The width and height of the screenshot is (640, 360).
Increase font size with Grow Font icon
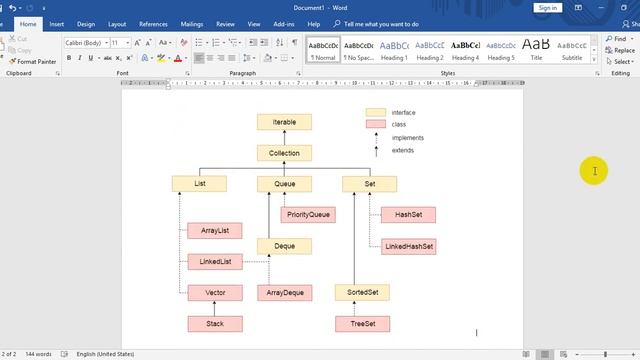[x=138, y=43]
